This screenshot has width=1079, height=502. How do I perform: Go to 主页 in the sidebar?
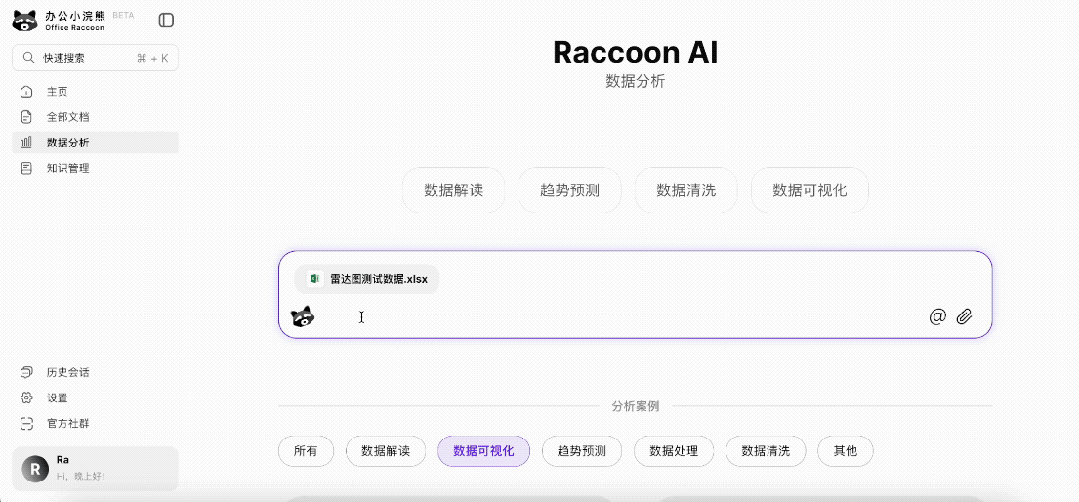96,91
